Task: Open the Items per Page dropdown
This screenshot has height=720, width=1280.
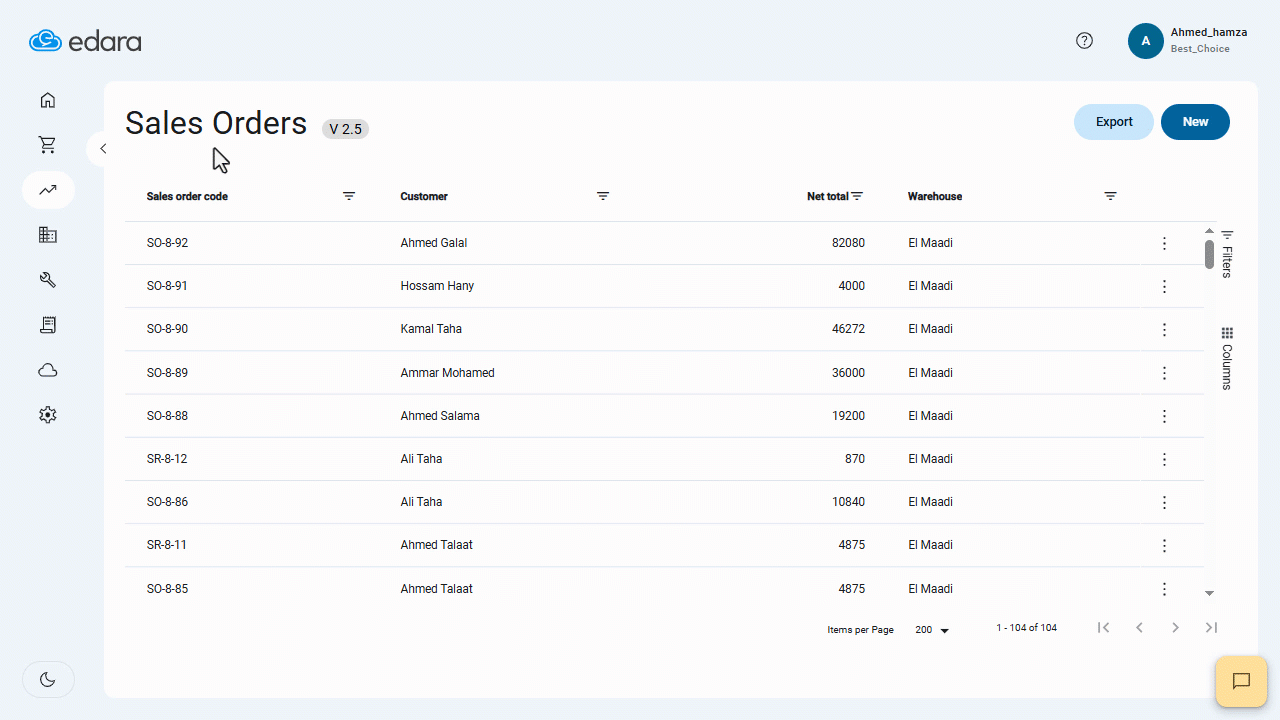Action: (932, 630)
